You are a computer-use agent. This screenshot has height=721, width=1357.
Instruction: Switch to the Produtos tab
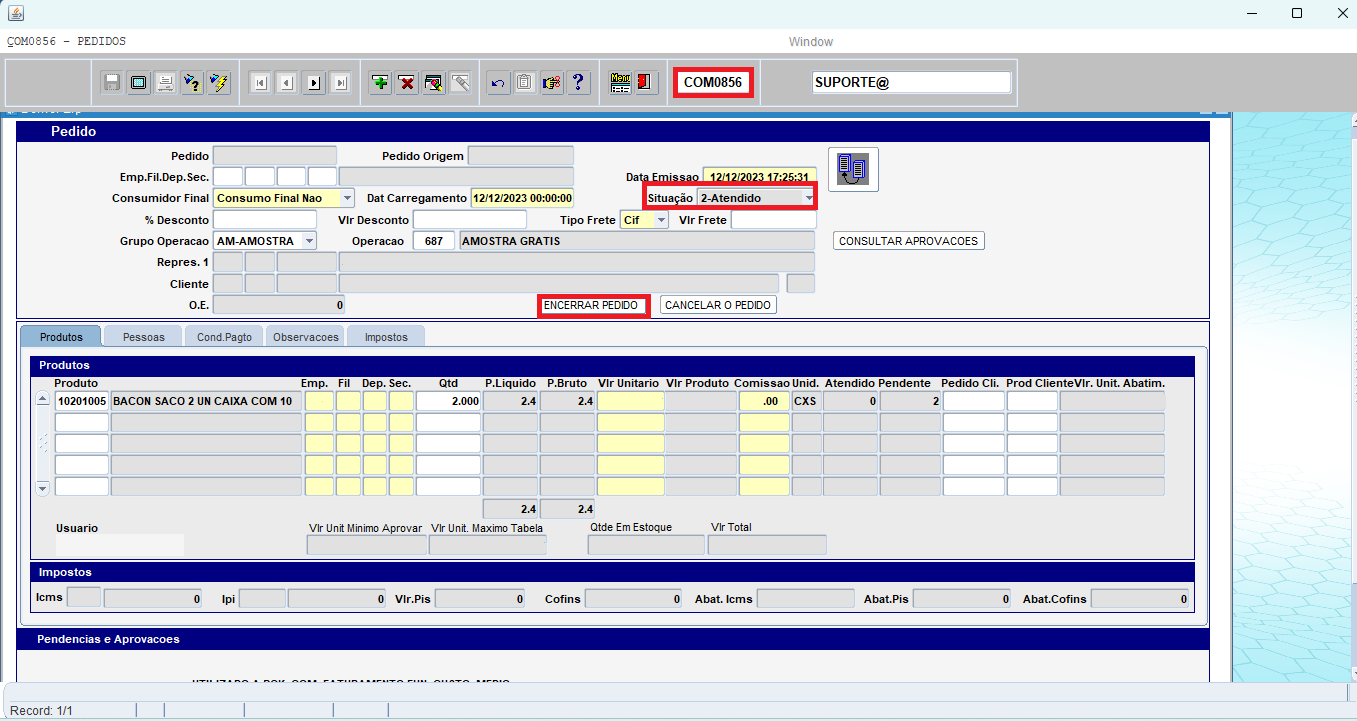61,337
